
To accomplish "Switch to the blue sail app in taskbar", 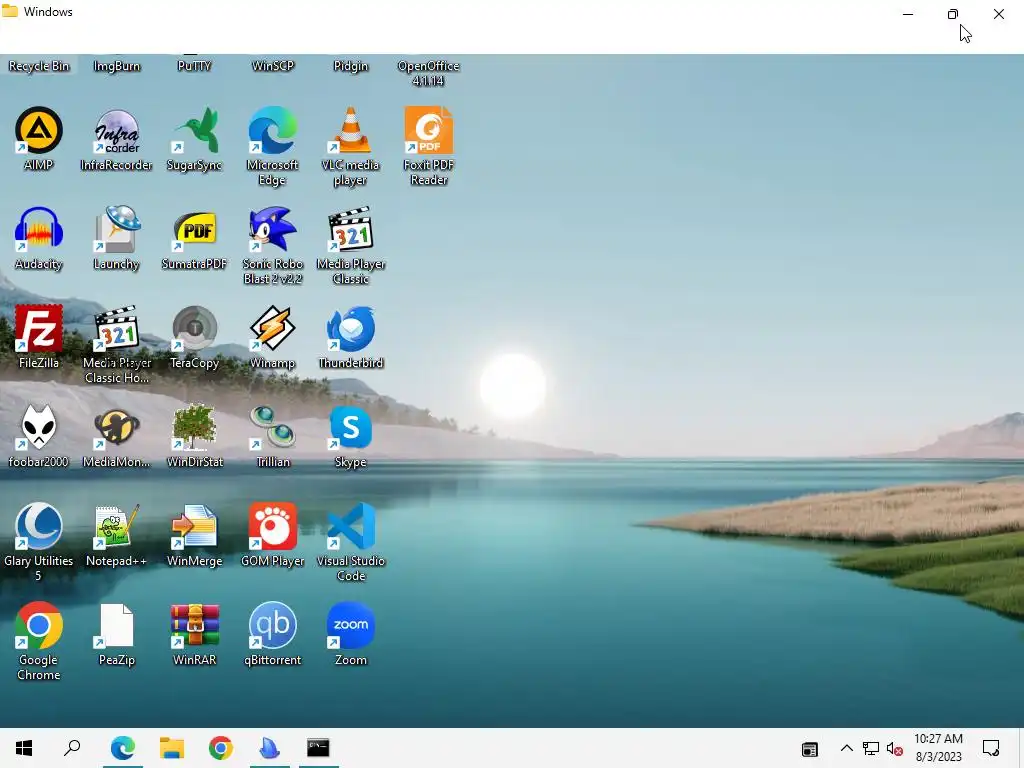I will (270, 748).
